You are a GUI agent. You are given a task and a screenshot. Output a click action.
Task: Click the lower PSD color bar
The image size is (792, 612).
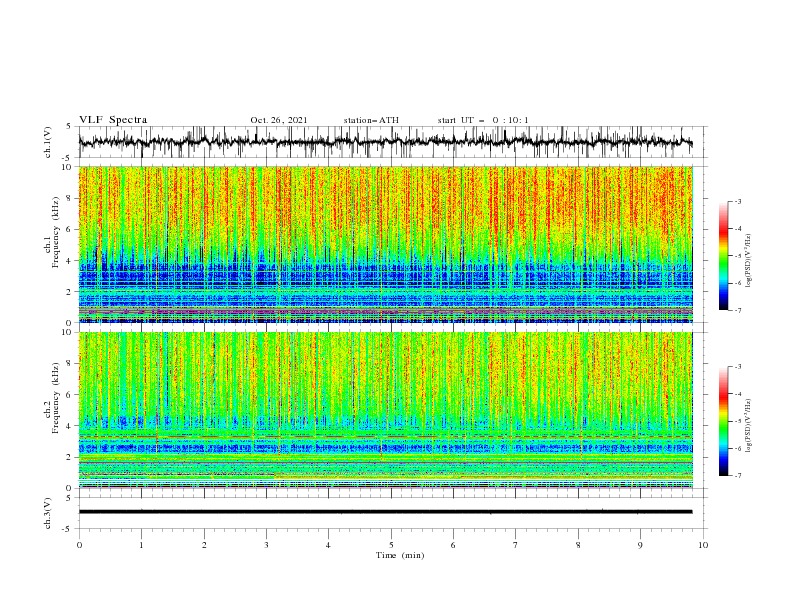(724, 421)
